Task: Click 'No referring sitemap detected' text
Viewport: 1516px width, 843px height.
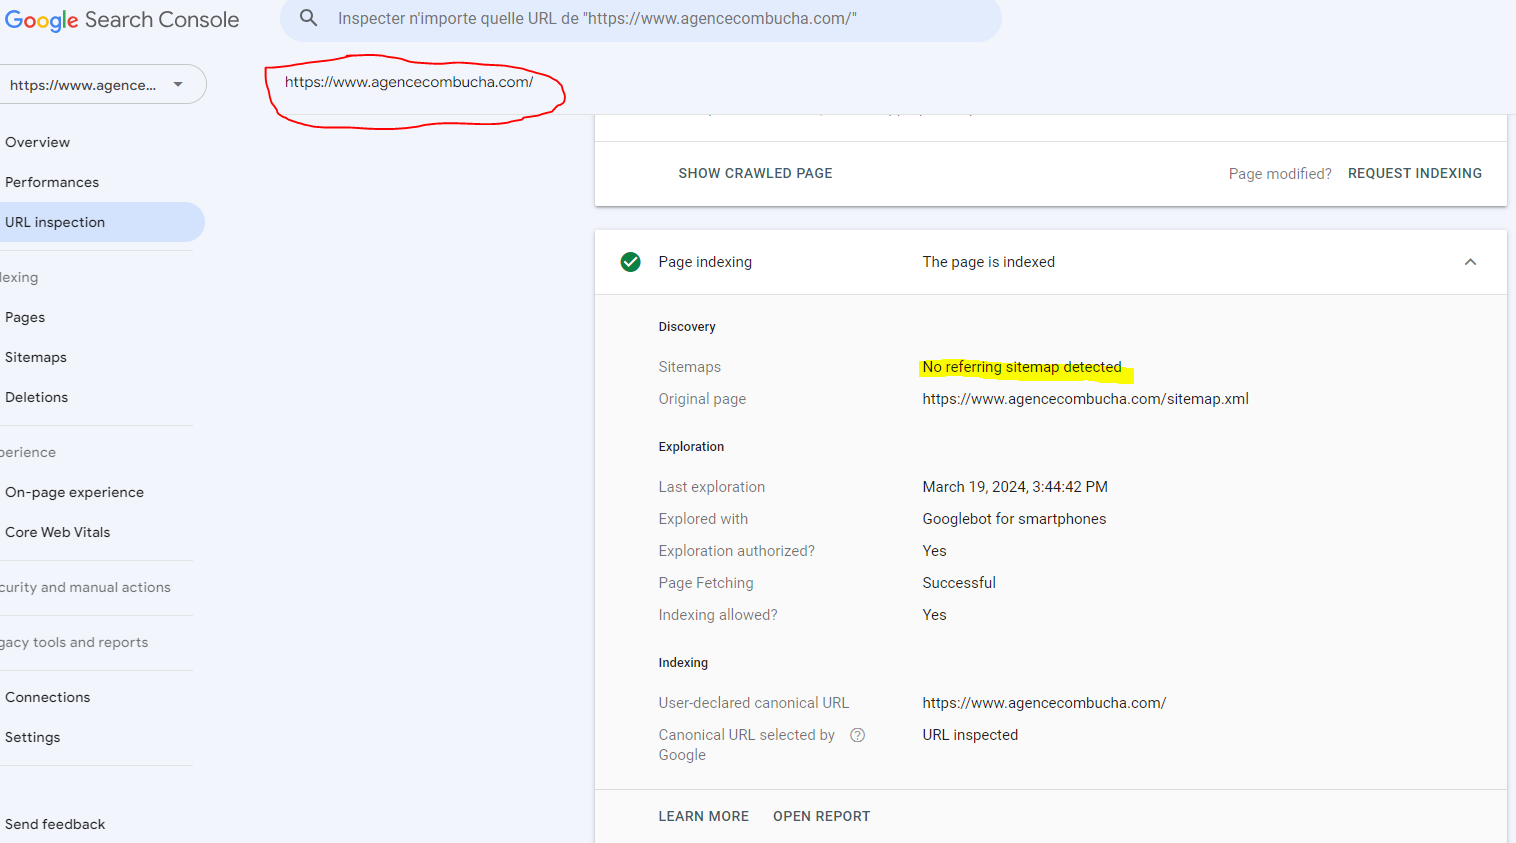Action: (x=1022, y=367)
